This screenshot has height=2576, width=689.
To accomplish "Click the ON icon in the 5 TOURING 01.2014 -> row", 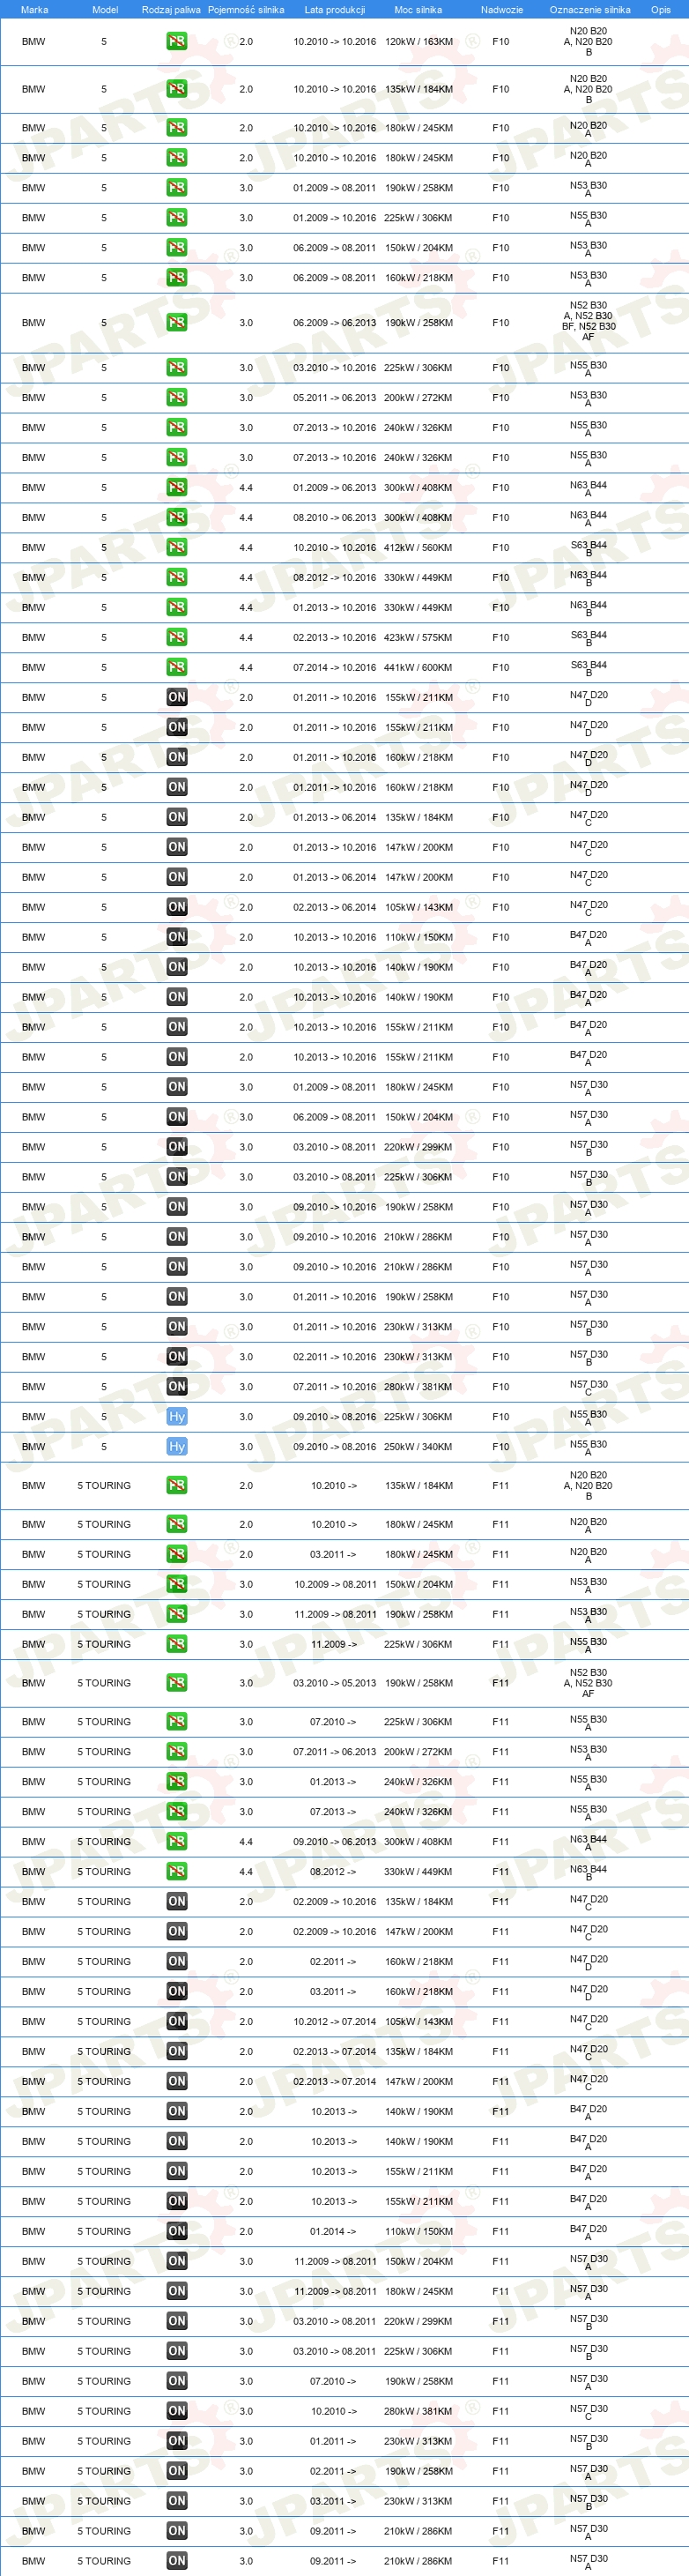I will coord(176,2231).
